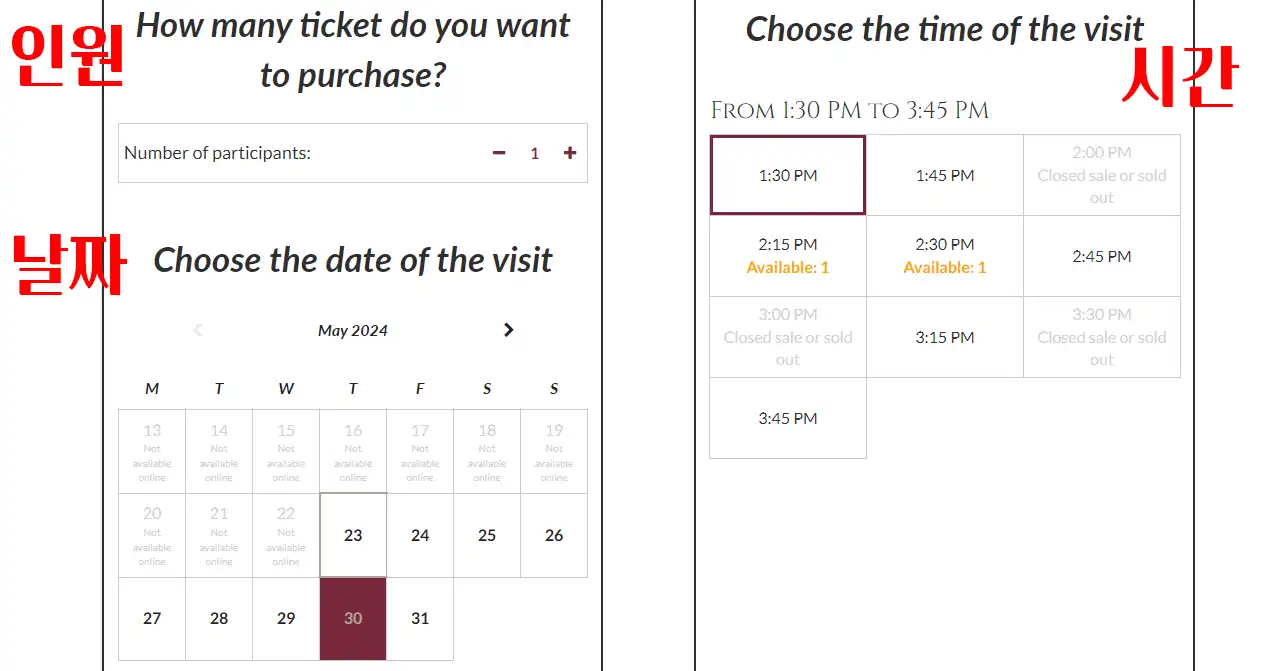Pick the 3:15 PM time slot
Screen dimensions: 1264x671
(945, 337)
